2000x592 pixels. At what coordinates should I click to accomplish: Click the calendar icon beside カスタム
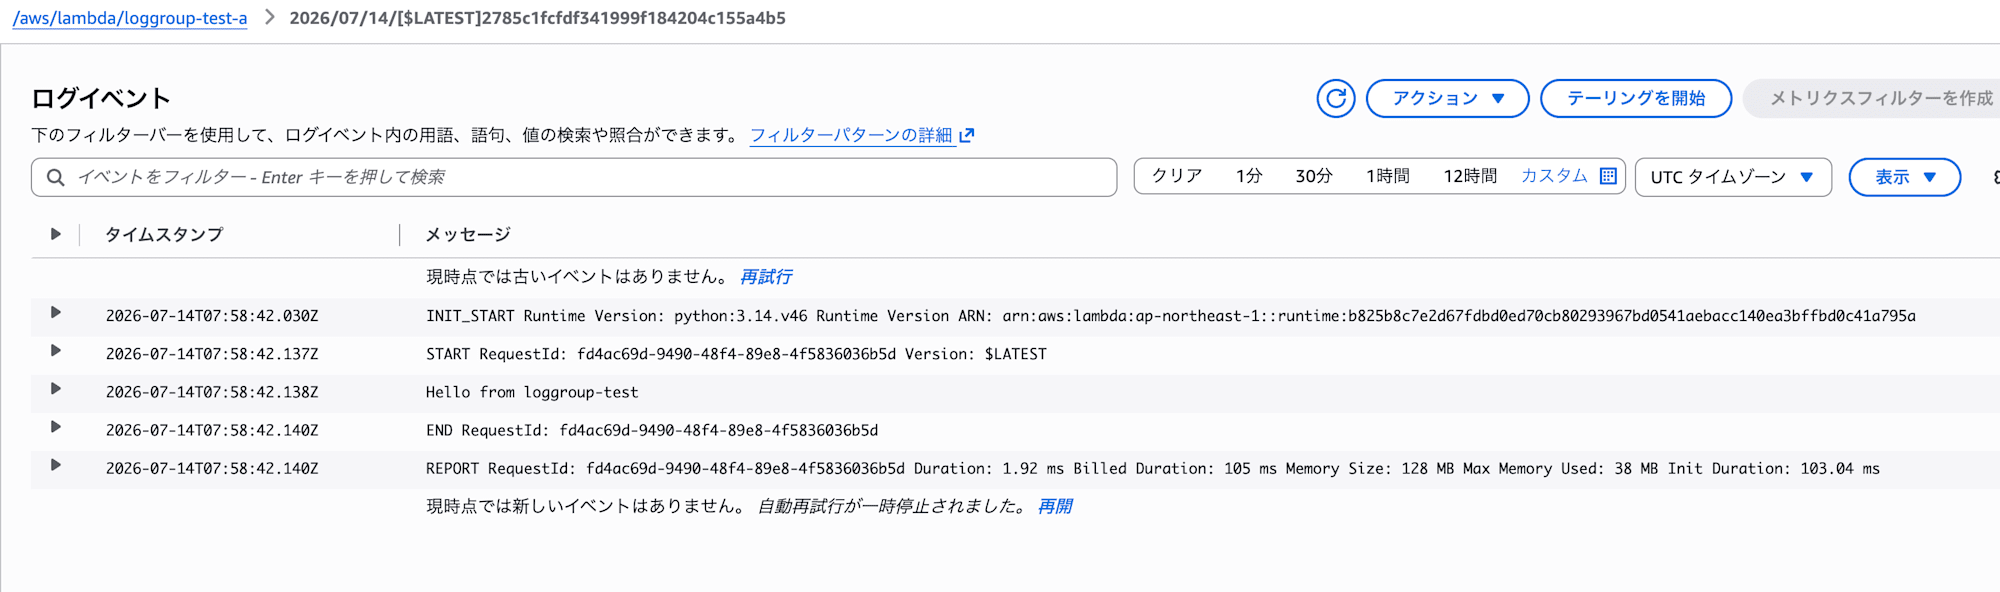(x=1608, y=176)
